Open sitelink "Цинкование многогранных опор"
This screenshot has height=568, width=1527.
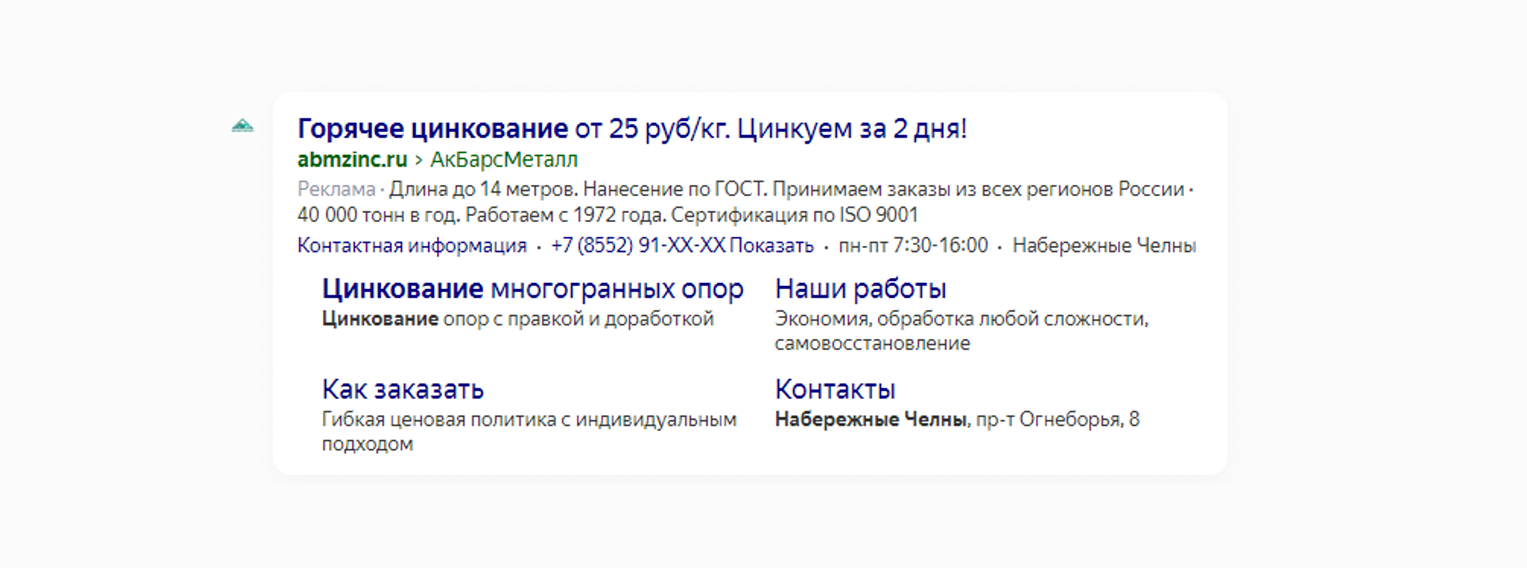pyautogui.click(x=532, y=290)
